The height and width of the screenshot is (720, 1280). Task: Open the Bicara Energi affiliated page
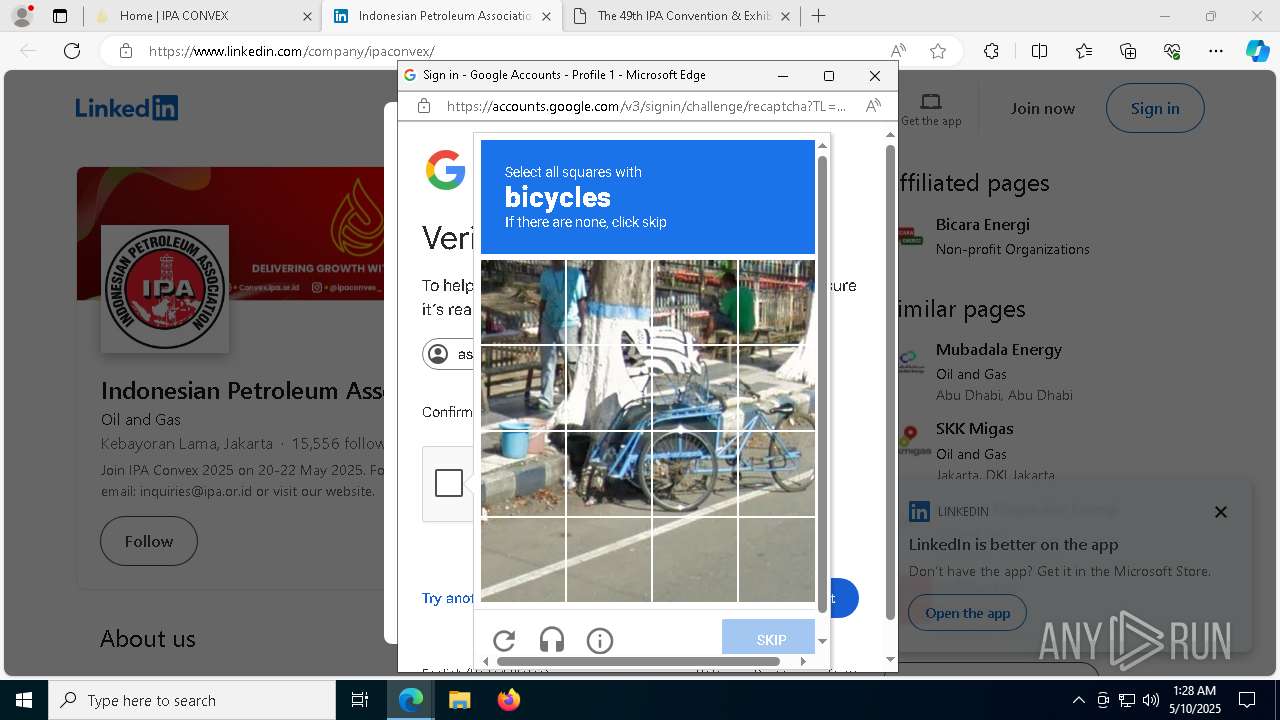(x=982, y=225)
